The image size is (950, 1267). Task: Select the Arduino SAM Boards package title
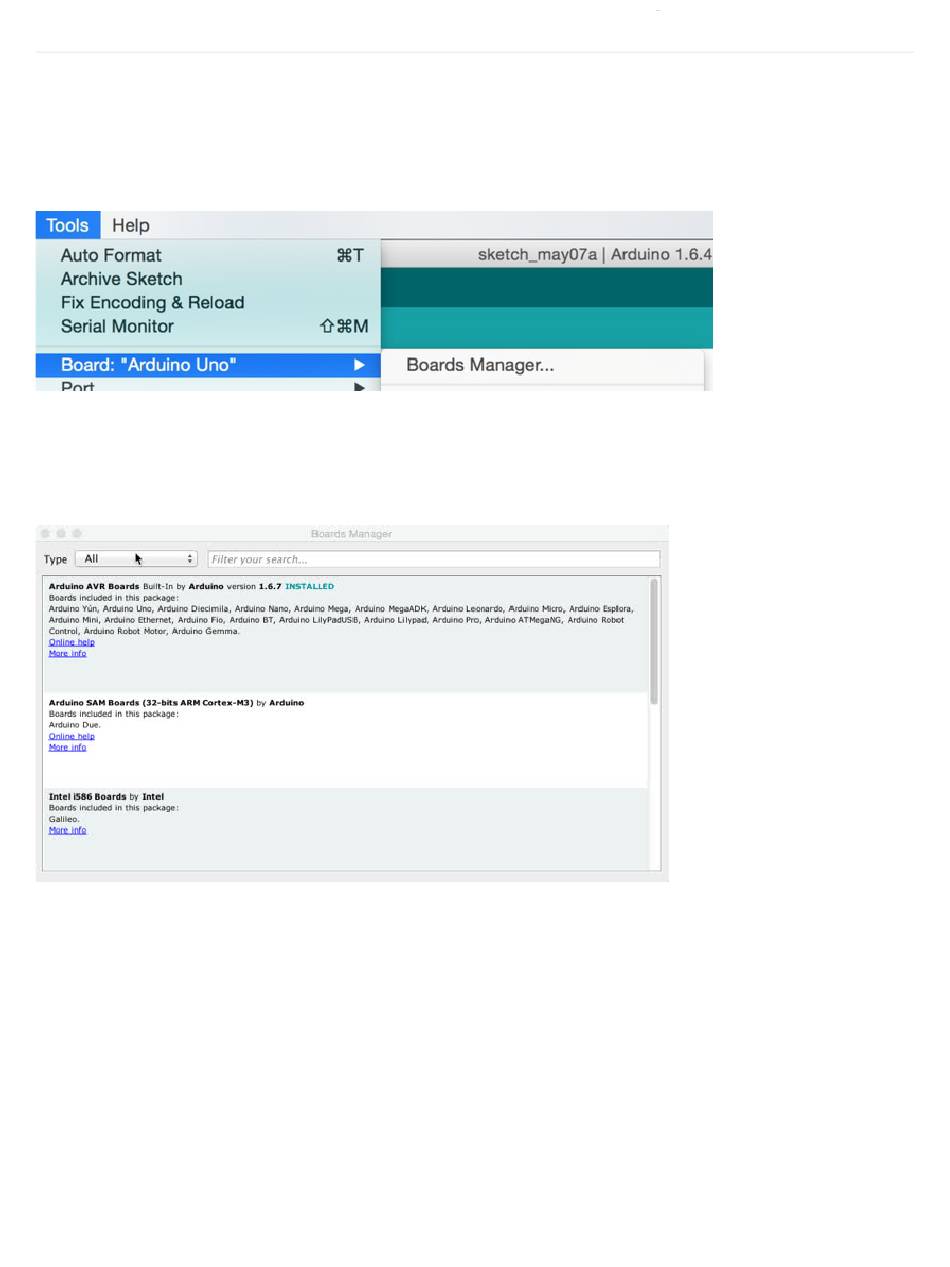click(151, 703)
